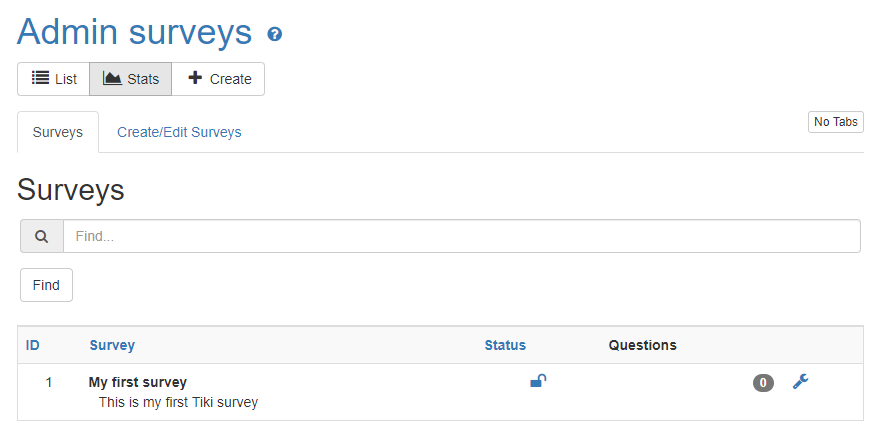Open the Create/Edit Surveys tab
This screenshot has width=884, height=447.
coord(179,132)
